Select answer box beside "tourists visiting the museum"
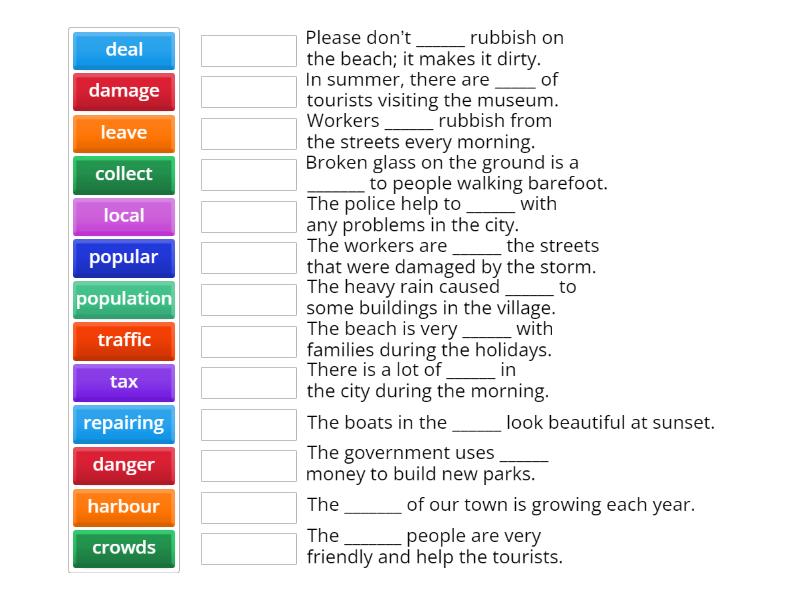The width and height of the screenshot is (800, 600). 249,91
